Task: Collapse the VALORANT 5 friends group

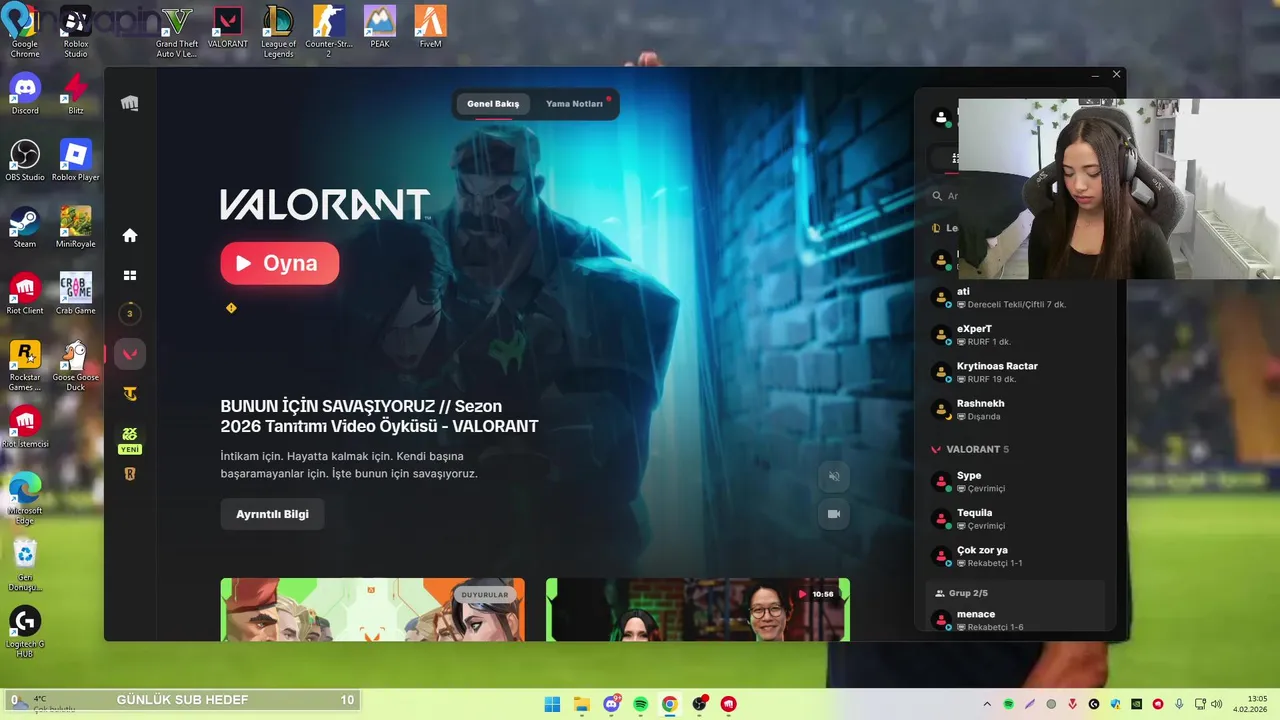Action: [x=970, y=450]
